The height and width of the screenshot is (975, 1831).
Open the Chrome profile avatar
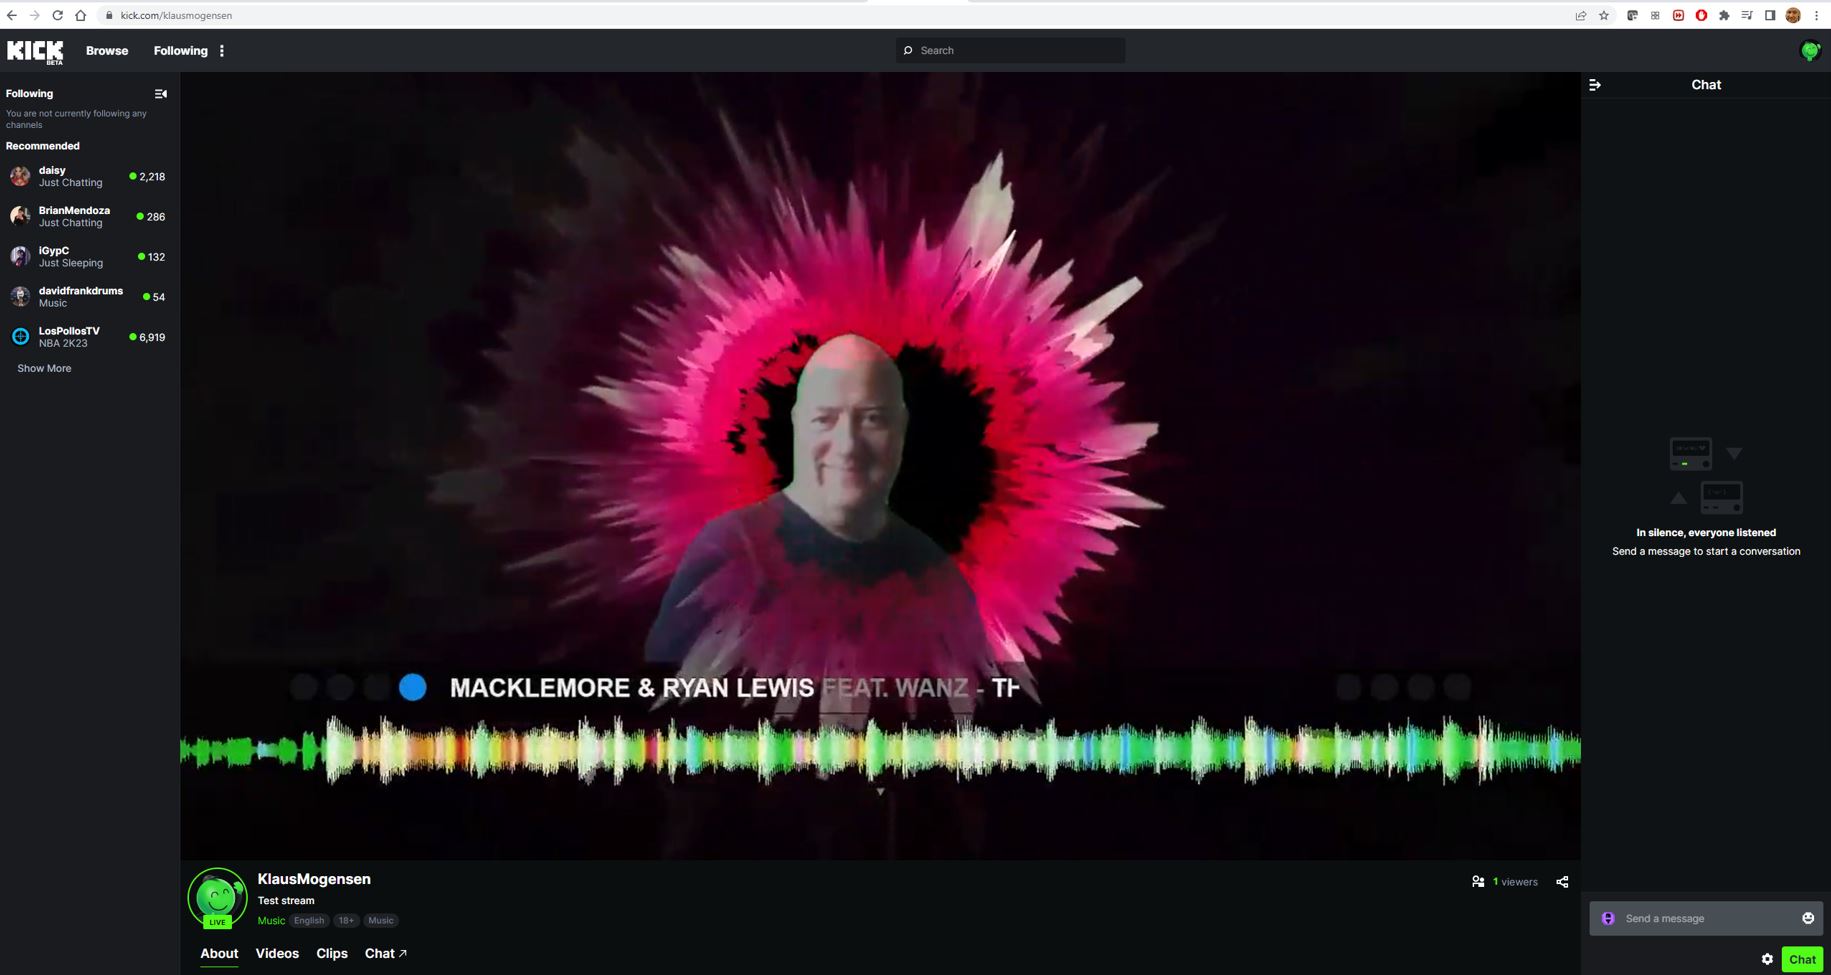pyautogui.click(x=1793, y=15)
